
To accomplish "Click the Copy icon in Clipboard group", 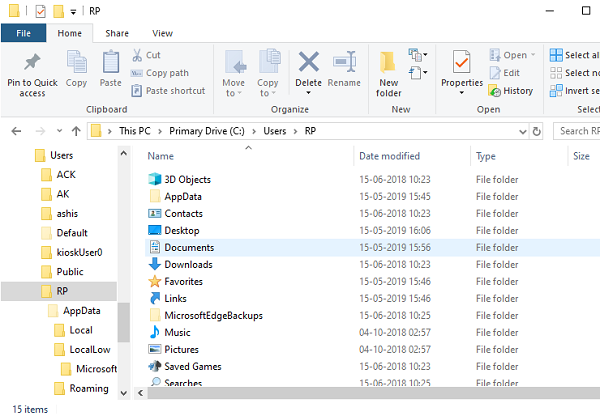I will click(77, 62).
